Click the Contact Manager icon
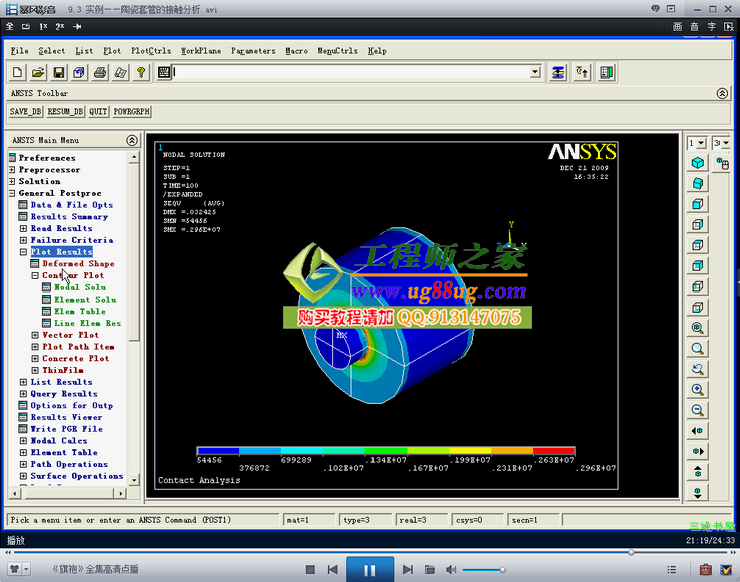The image size is (740, 582). tap(606, 73)
